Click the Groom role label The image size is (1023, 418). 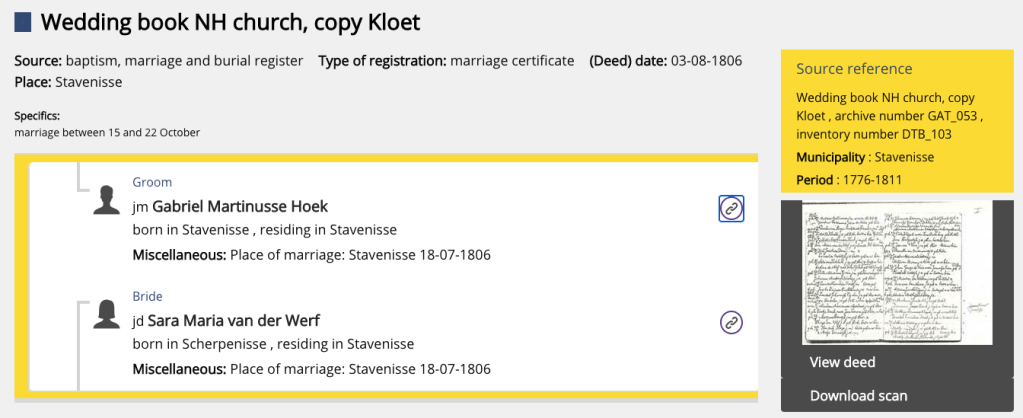pyautogui.click(x=152, y=182)
